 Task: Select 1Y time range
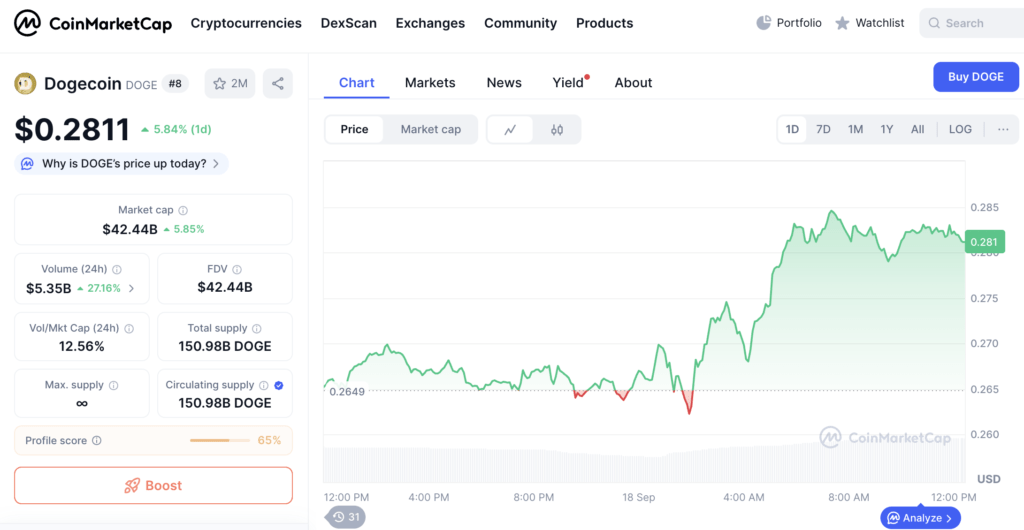point(887,129)
